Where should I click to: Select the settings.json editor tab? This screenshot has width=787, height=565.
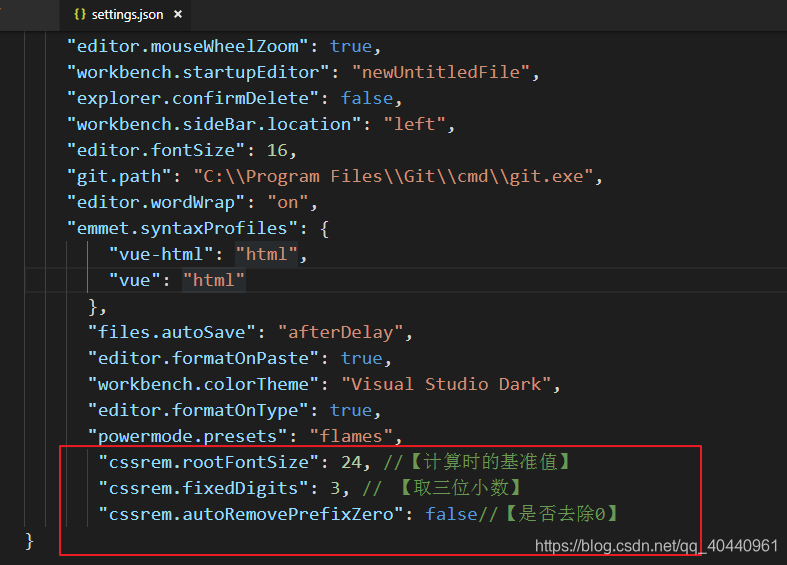coord(125,15)
